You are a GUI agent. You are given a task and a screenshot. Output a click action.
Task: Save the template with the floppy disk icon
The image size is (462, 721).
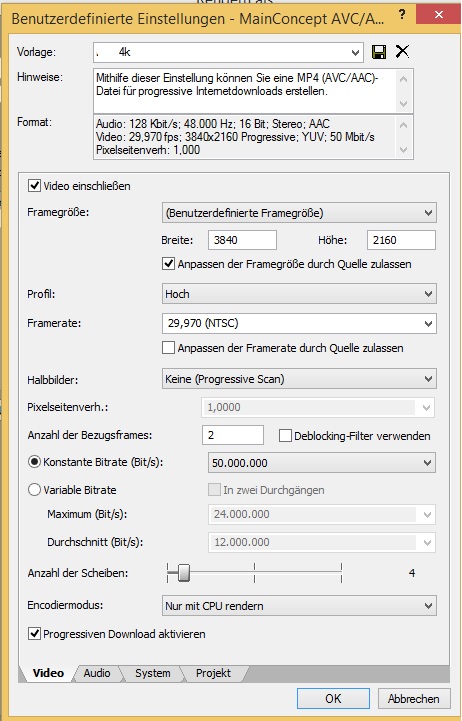click(379, 52)
